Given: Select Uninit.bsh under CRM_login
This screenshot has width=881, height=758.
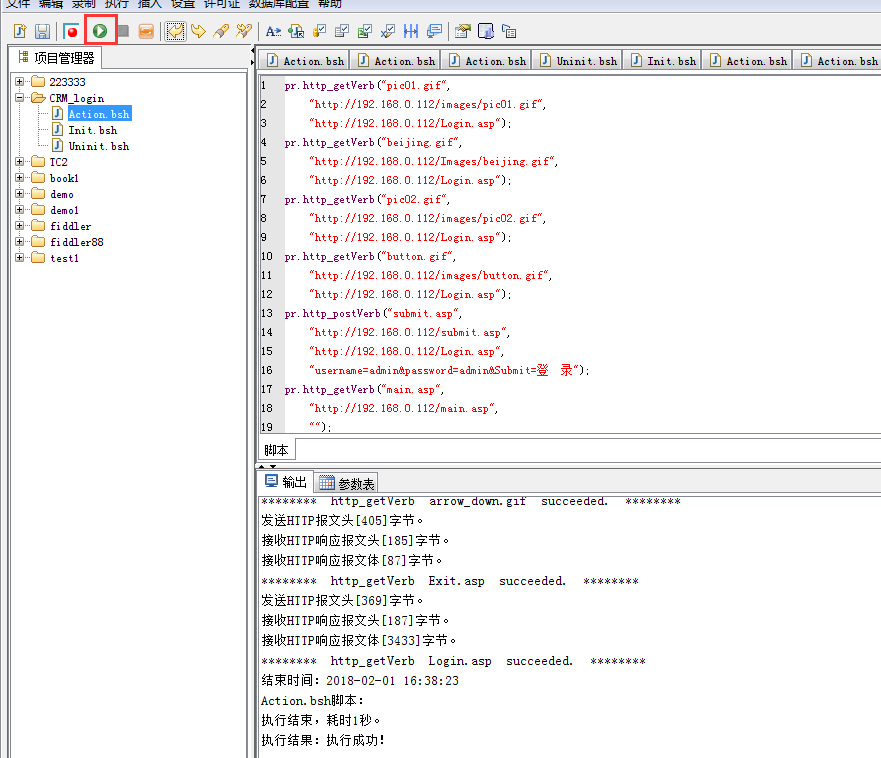Looking at the screenshot, I should (98, 146).
